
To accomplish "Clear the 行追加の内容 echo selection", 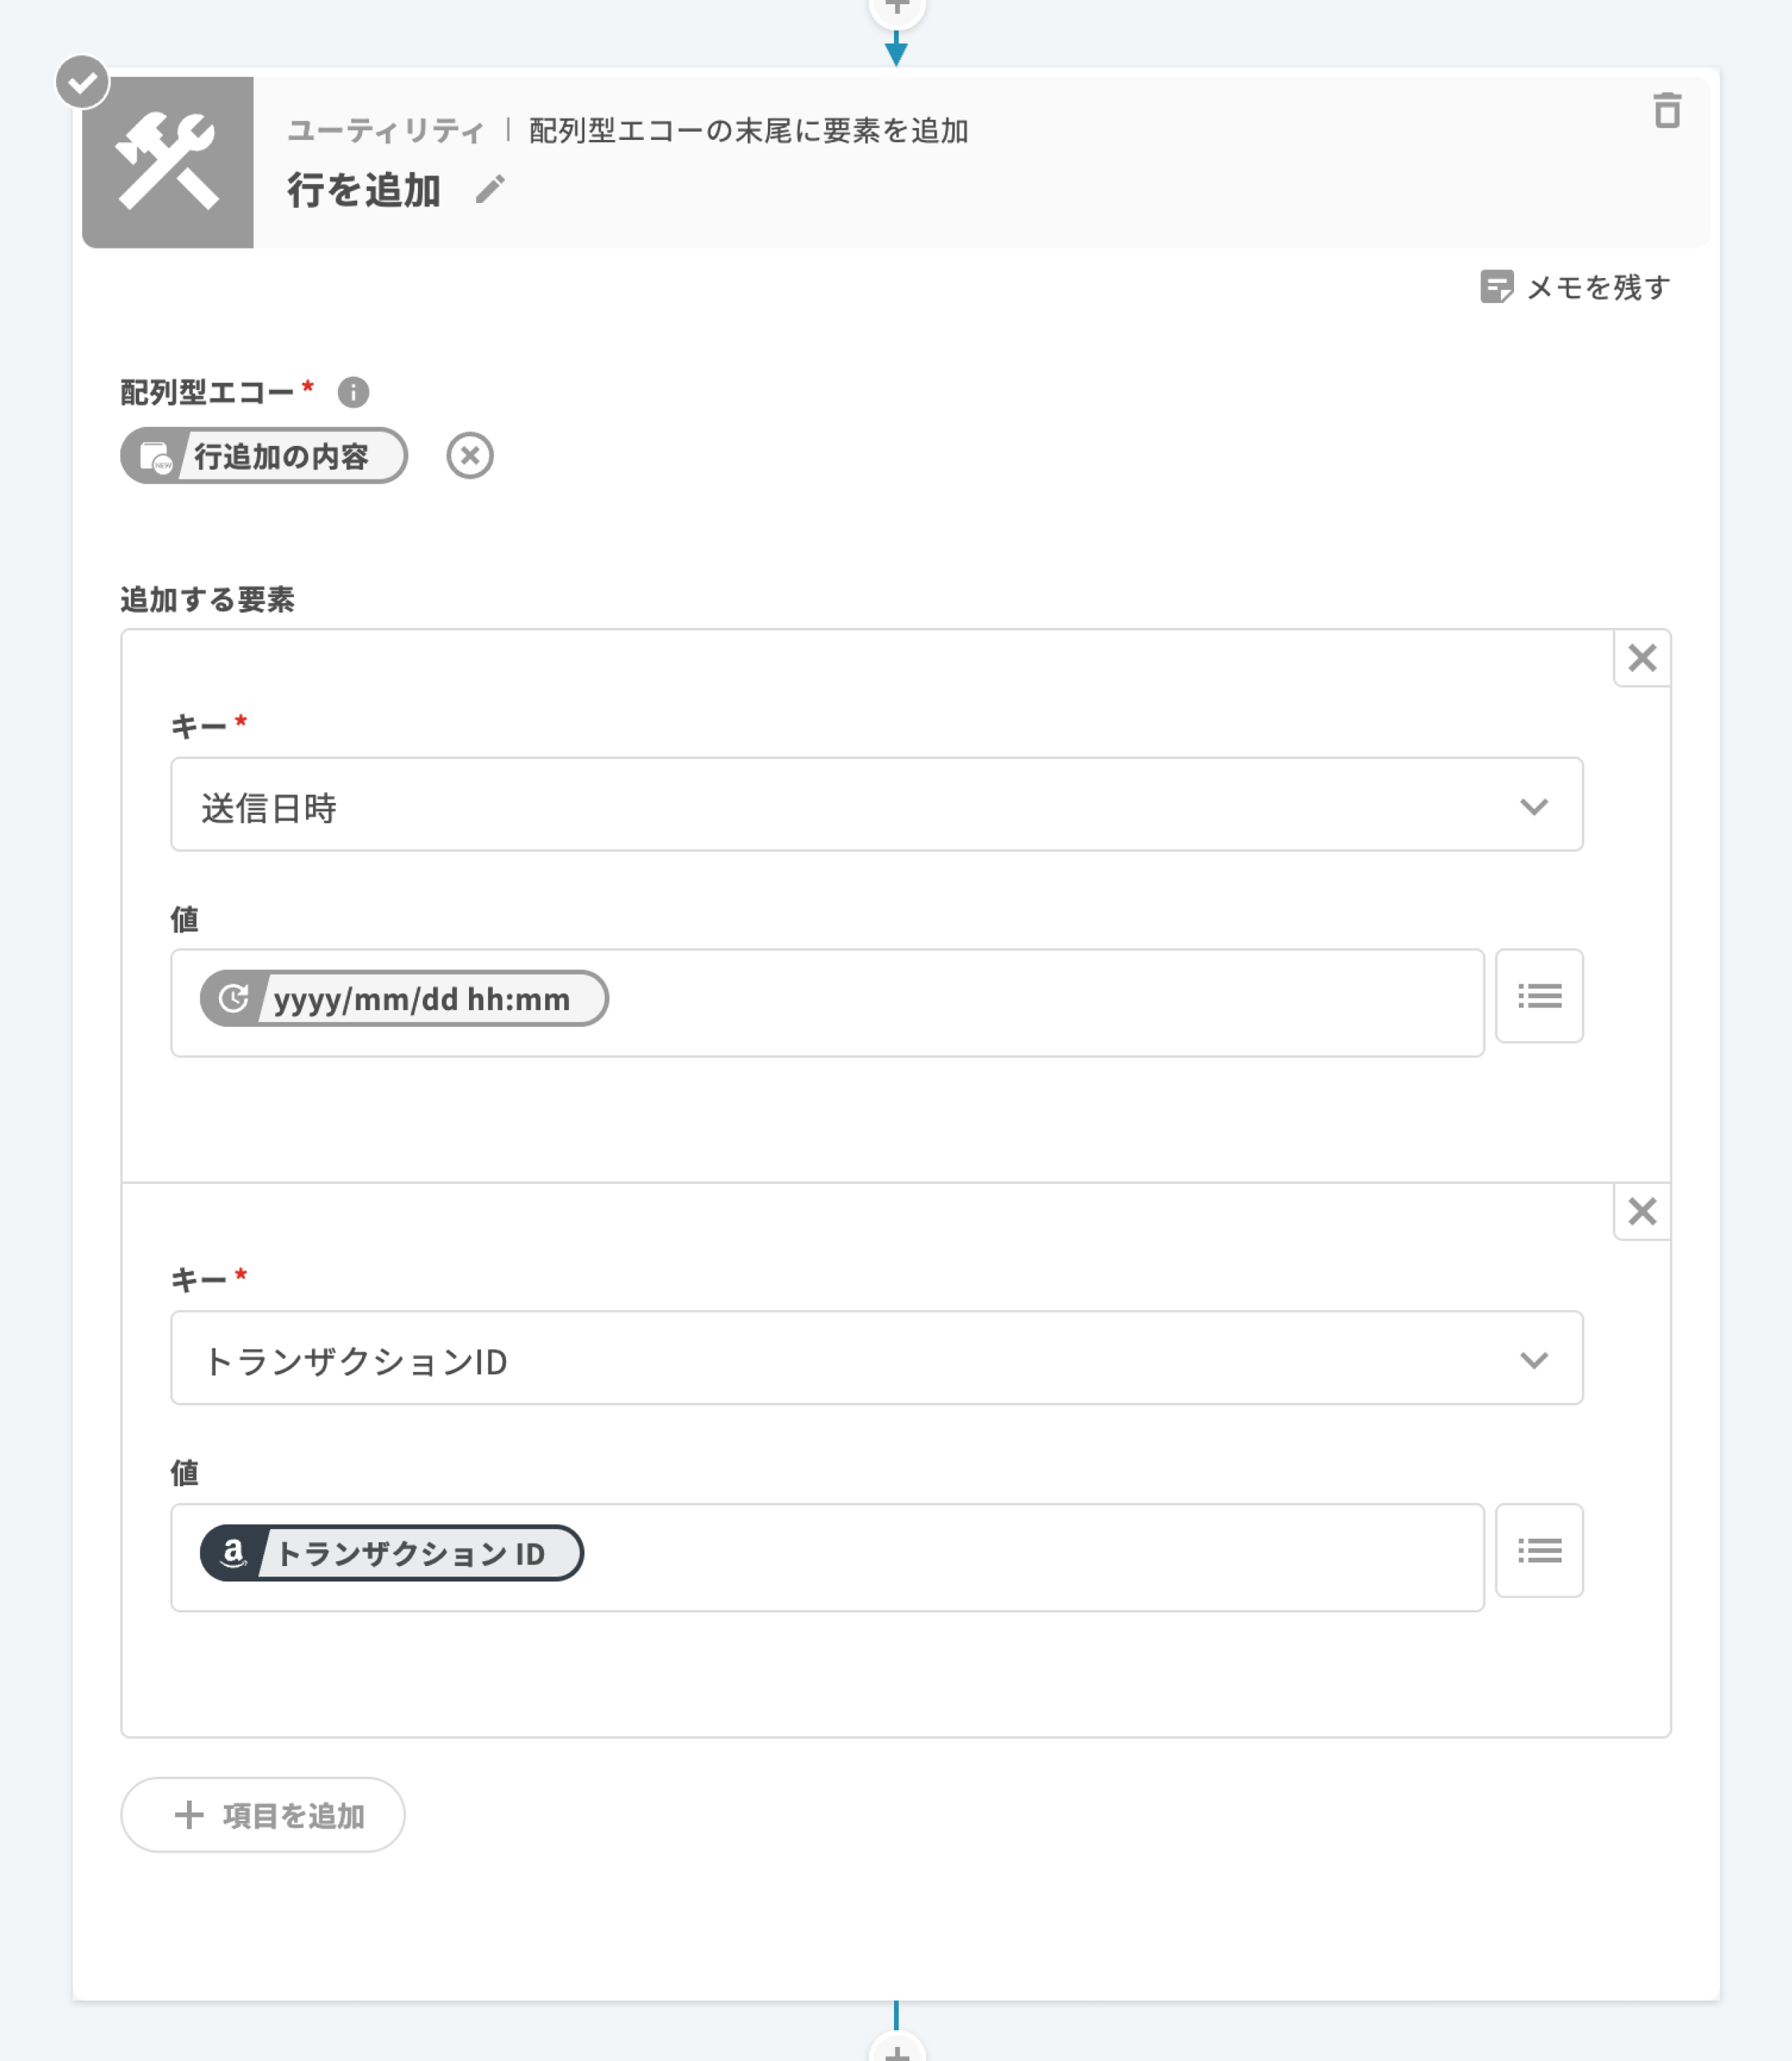I will pos(469,456).
